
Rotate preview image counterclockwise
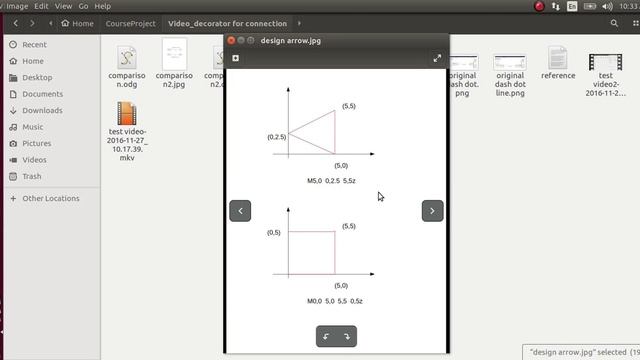326,336
